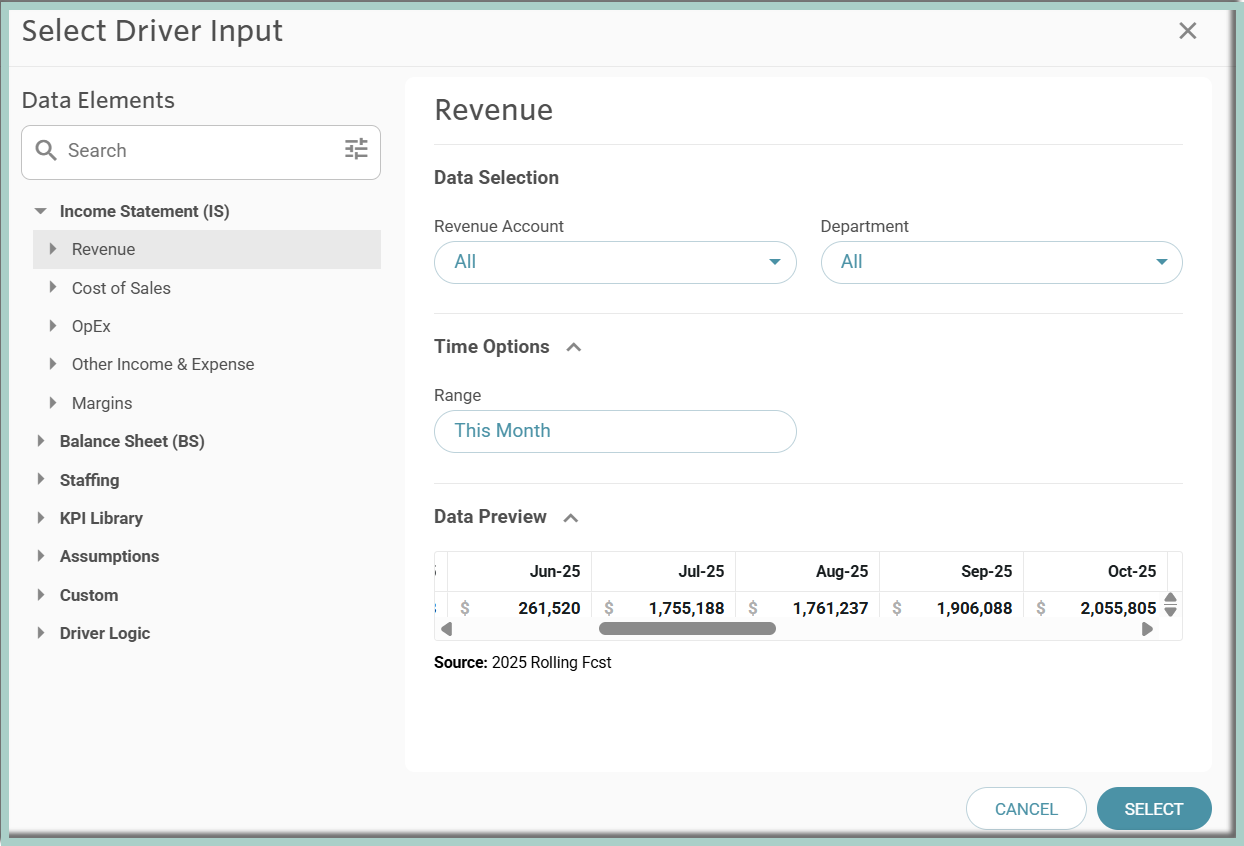Click the Jul-25 column header
Screen dimensions: 1244x846
(663, 571)
